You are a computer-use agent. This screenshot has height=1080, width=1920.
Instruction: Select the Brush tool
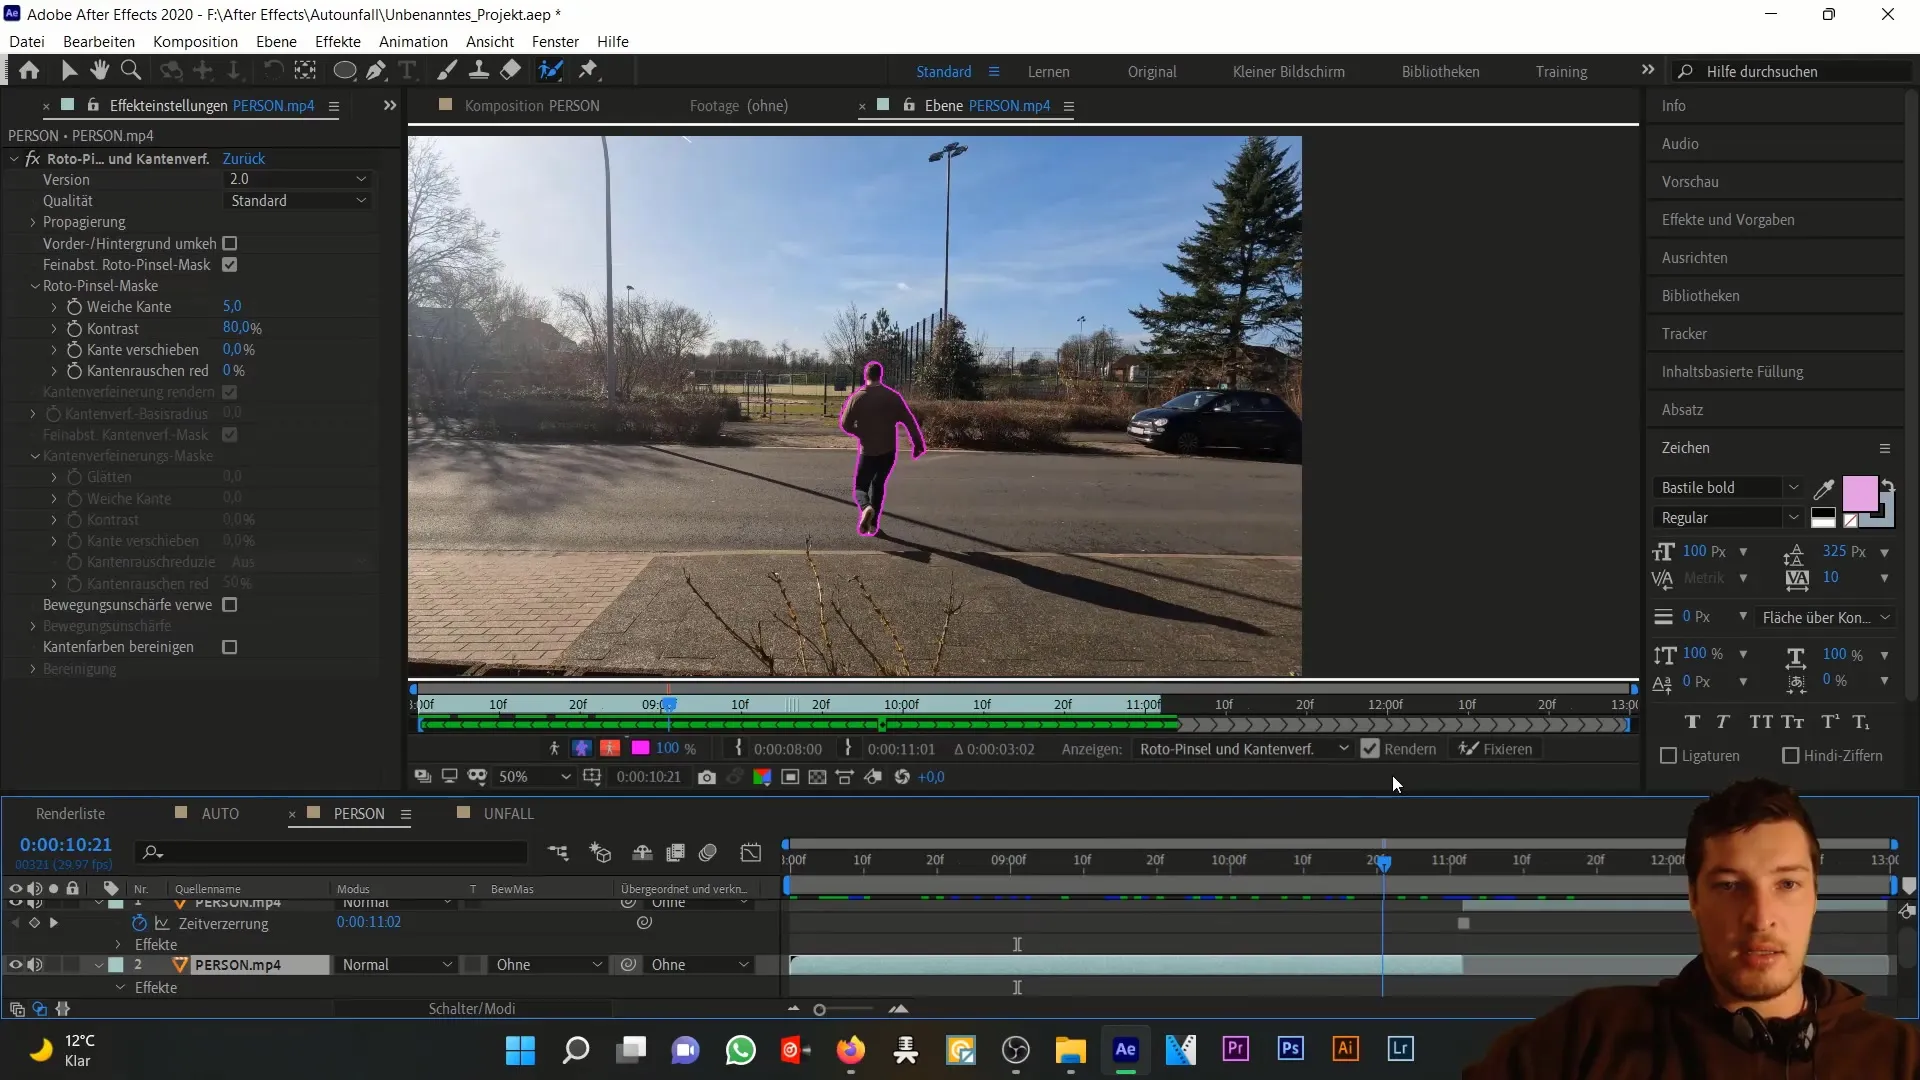pyautogui.click(x=447, y=70)
